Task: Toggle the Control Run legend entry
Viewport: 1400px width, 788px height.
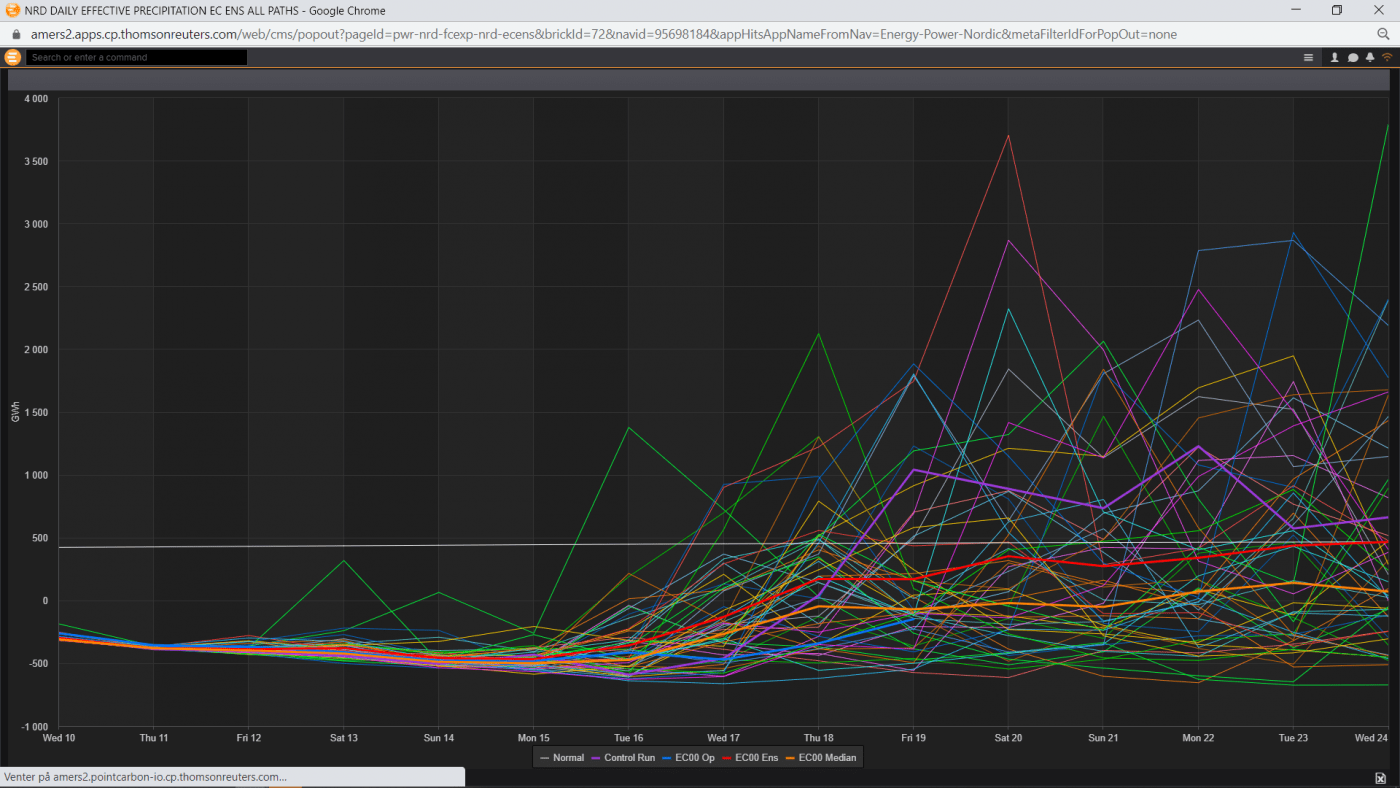Action: 623,758
